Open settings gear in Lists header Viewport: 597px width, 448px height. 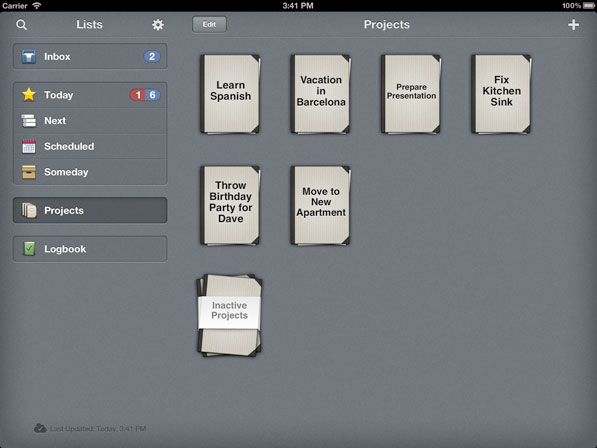coord(158,25)
